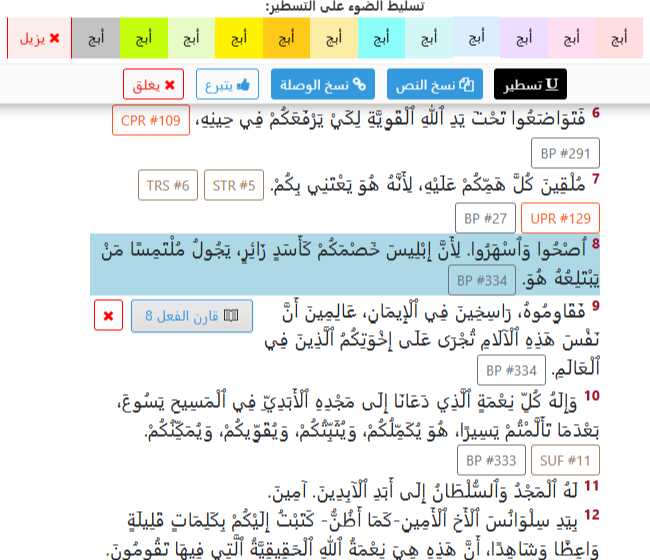Open BP #334 tag after verse 9
The image size is (650, 560).
coord(512,370)
